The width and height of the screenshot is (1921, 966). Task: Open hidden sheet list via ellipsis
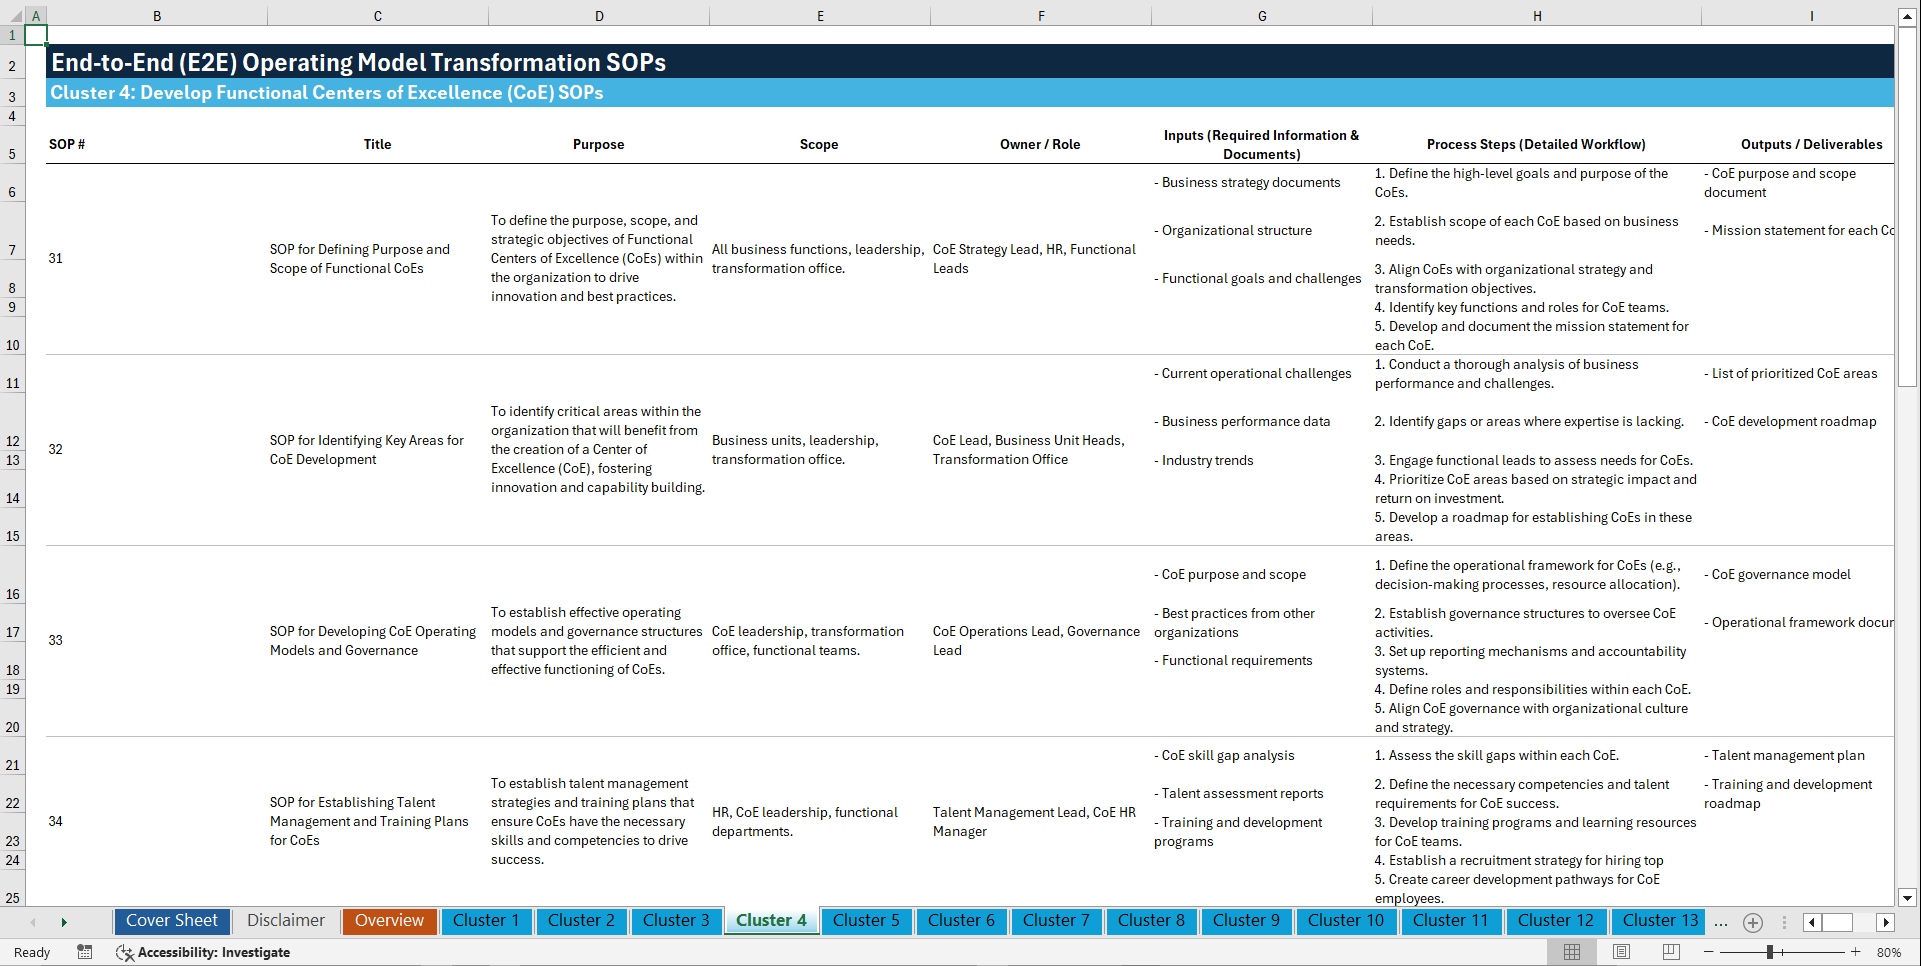click(1721, 922)
